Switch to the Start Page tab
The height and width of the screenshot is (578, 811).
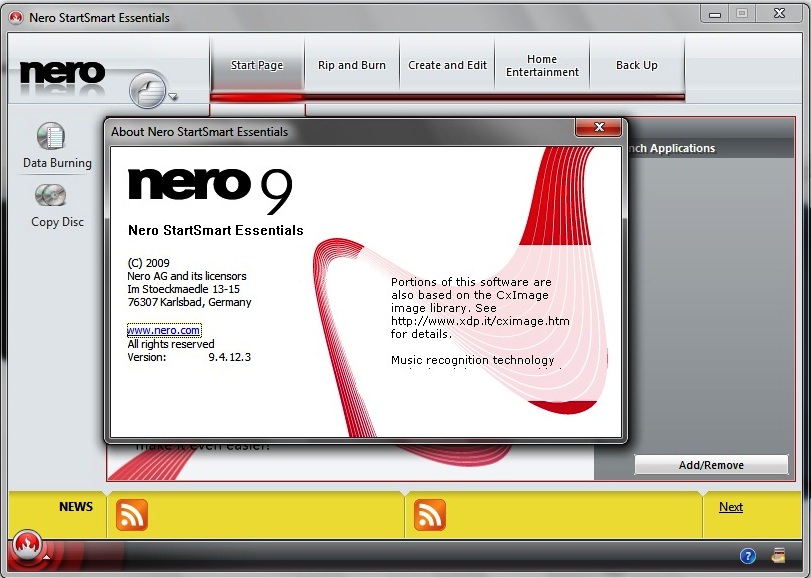[257, 65]
